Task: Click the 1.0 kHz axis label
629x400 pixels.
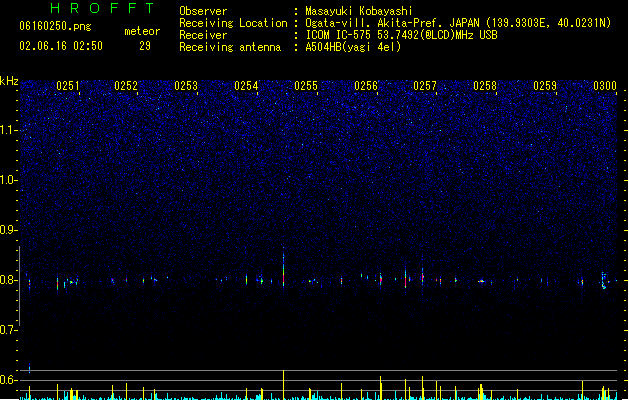Action: click(8, 180)
